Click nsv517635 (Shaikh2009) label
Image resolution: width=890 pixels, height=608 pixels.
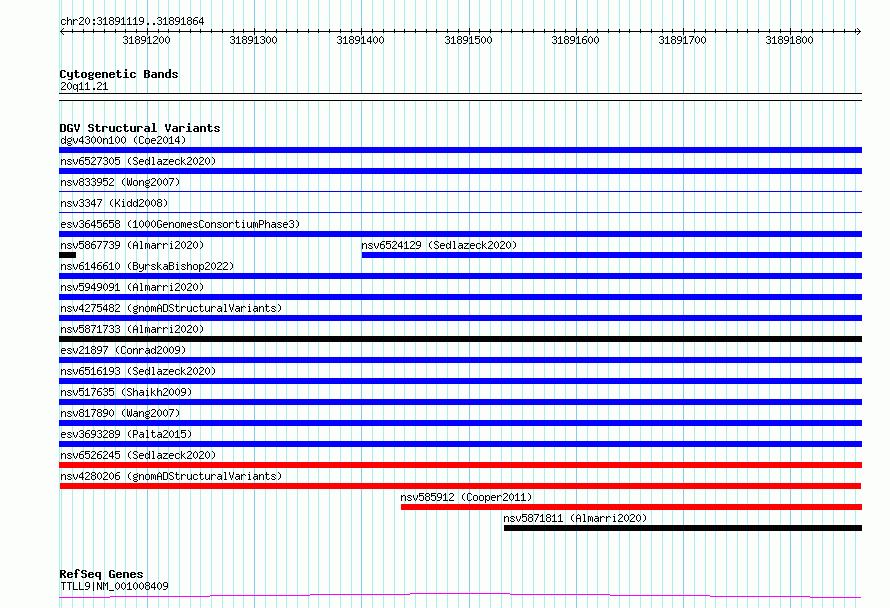(x=126, y=392)
